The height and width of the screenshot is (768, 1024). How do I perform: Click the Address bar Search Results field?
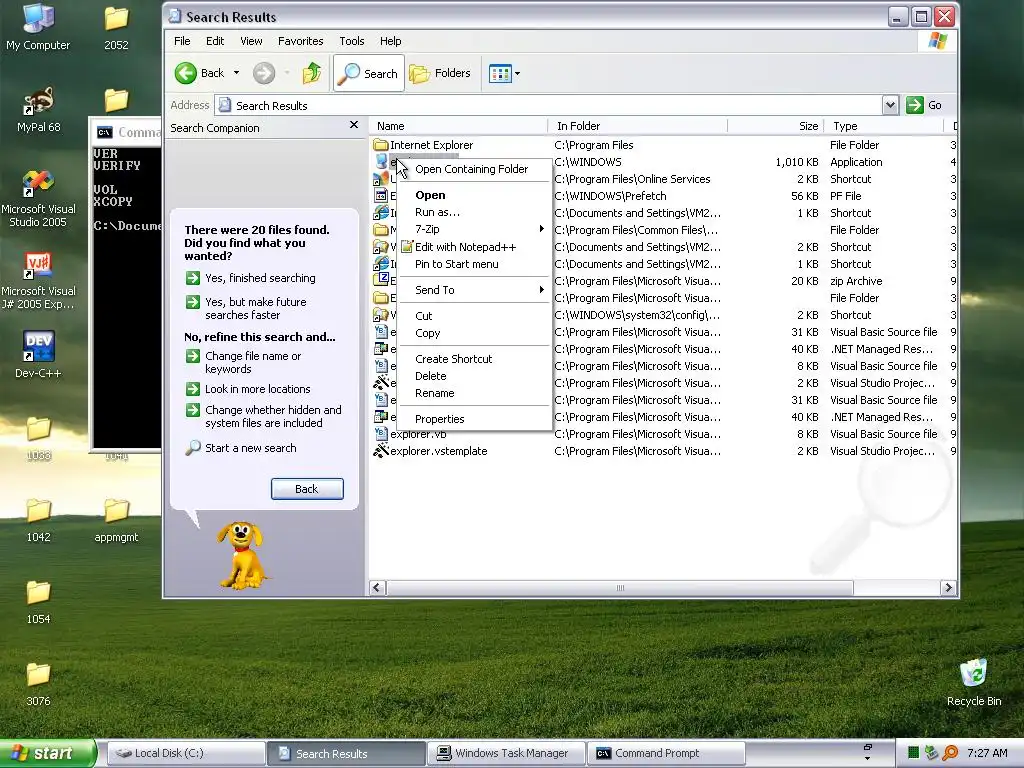(x=548, y=105)
